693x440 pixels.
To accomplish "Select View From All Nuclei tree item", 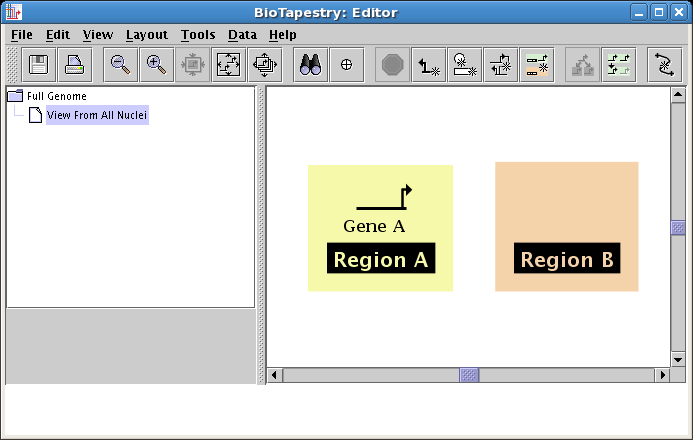I will pos(96,115).
